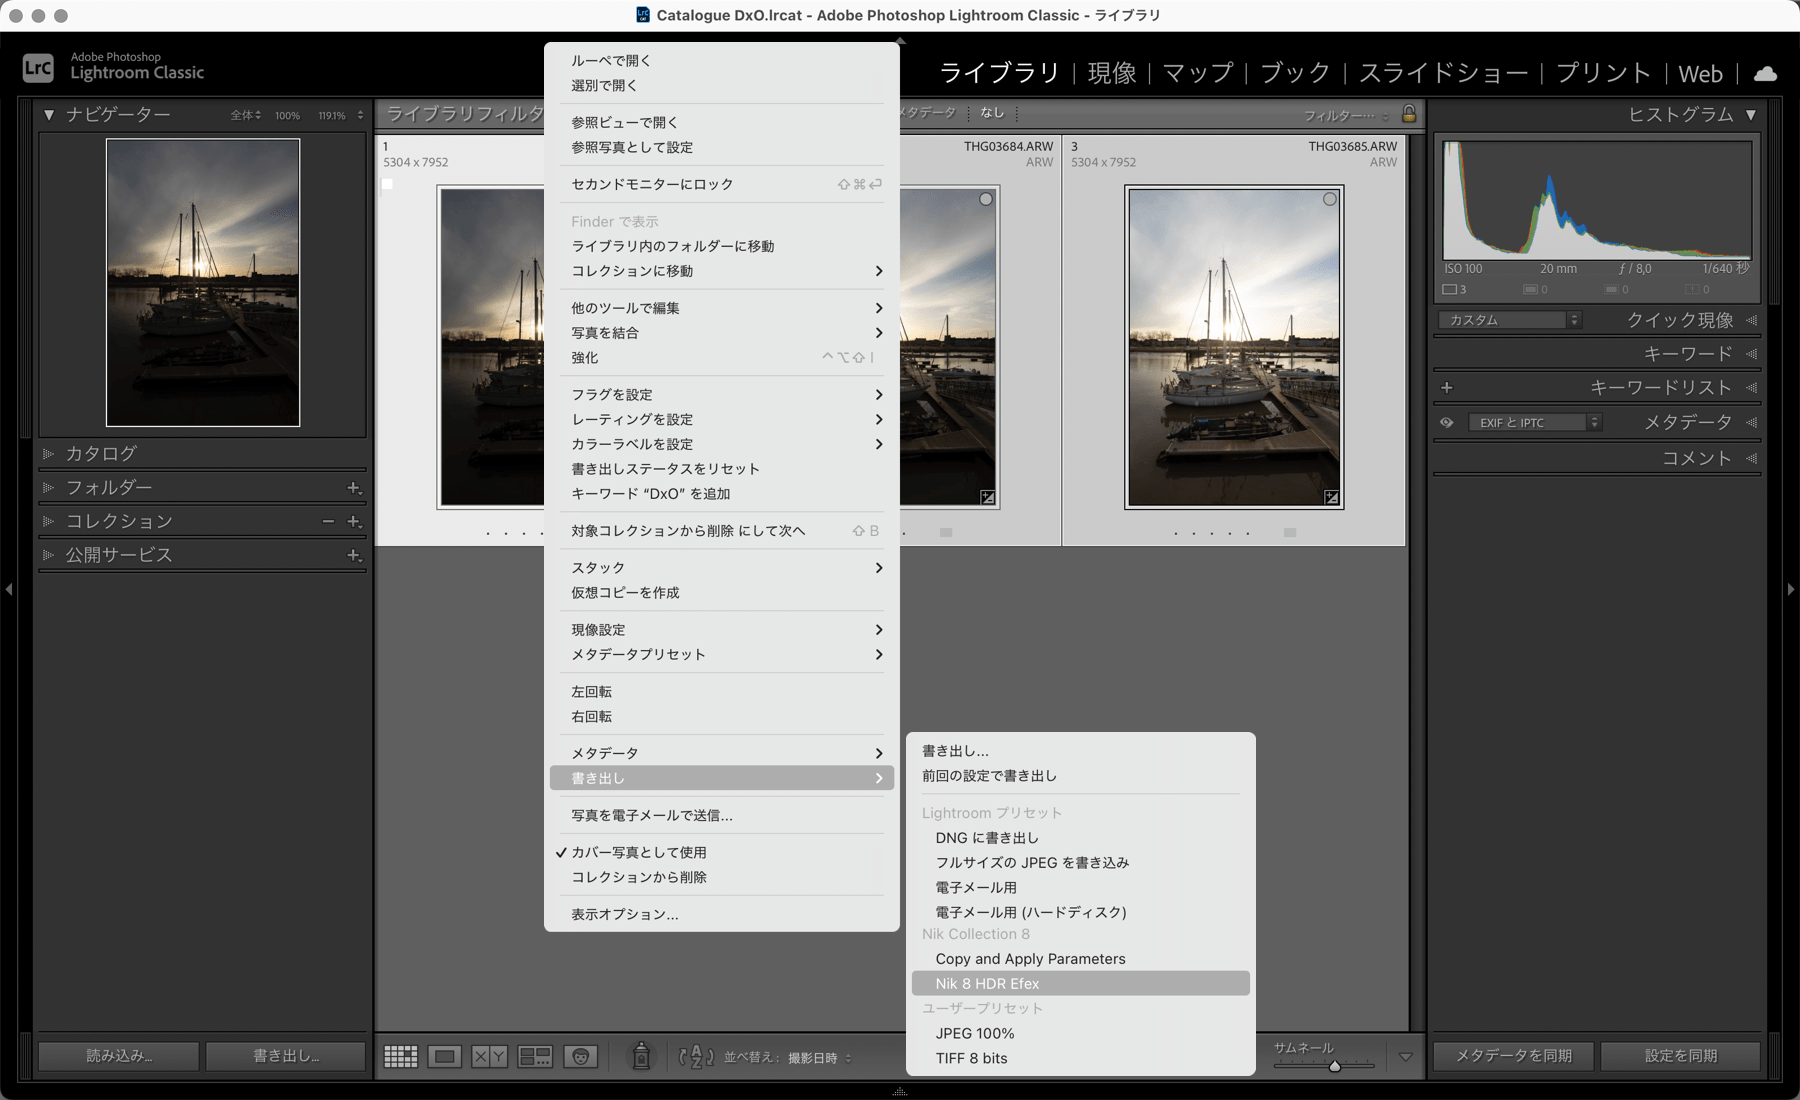Click develop-adjustments badge on THG03685.ARW thumbnail

pos(1331,497)
